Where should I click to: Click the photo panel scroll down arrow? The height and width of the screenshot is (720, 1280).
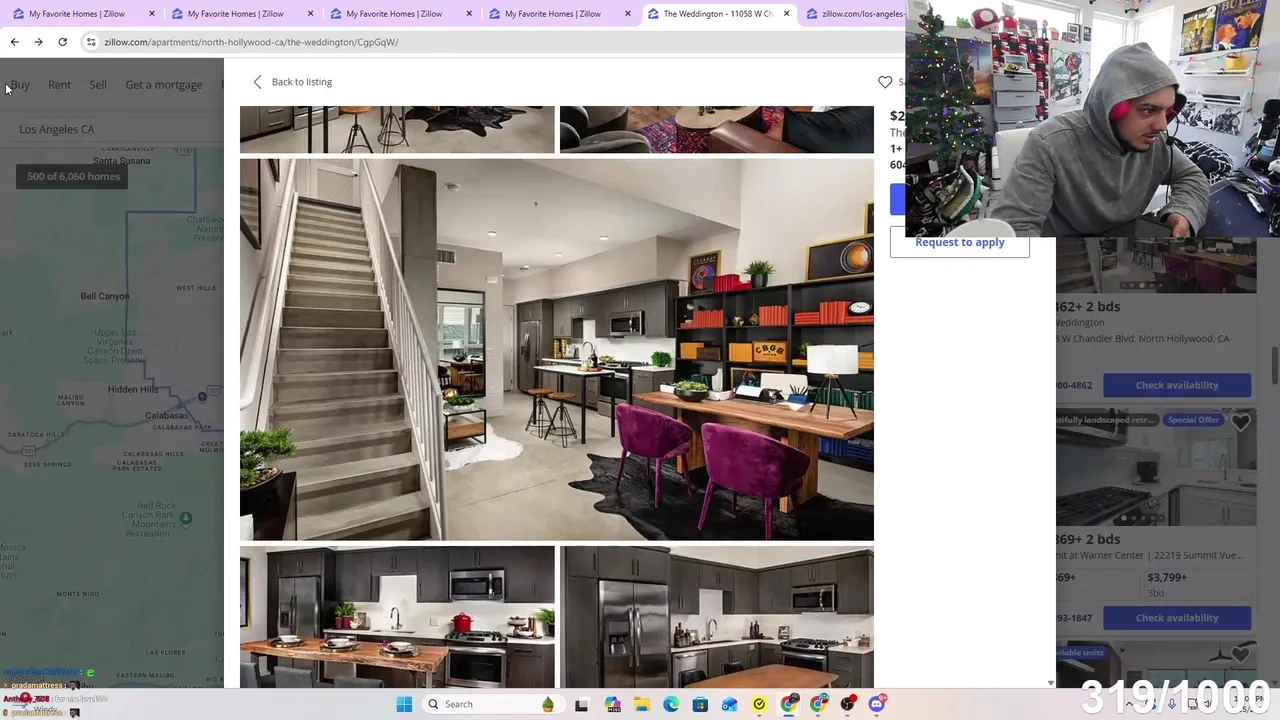[x=1050, y=683]
